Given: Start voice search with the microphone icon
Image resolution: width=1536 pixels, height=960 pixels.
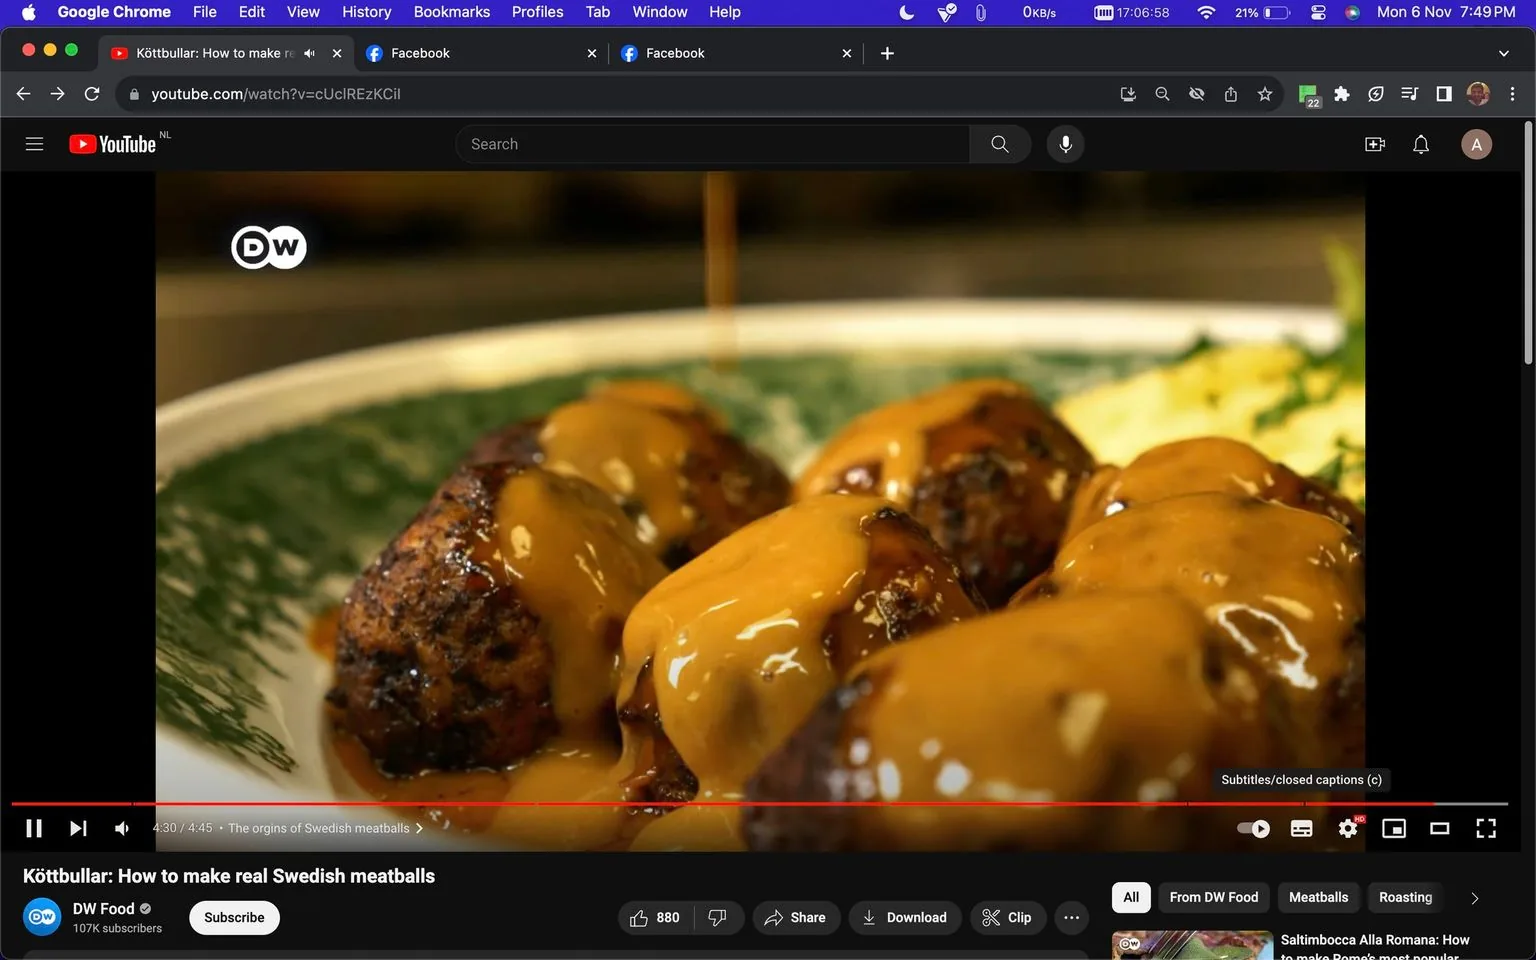Looking at the screenshot, I should point(1065,143).
